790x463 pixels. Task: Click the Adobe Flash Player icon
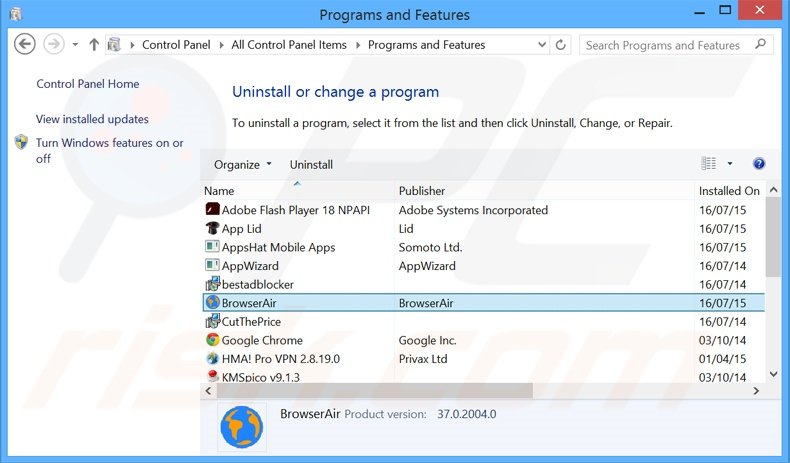pos(212,209)
